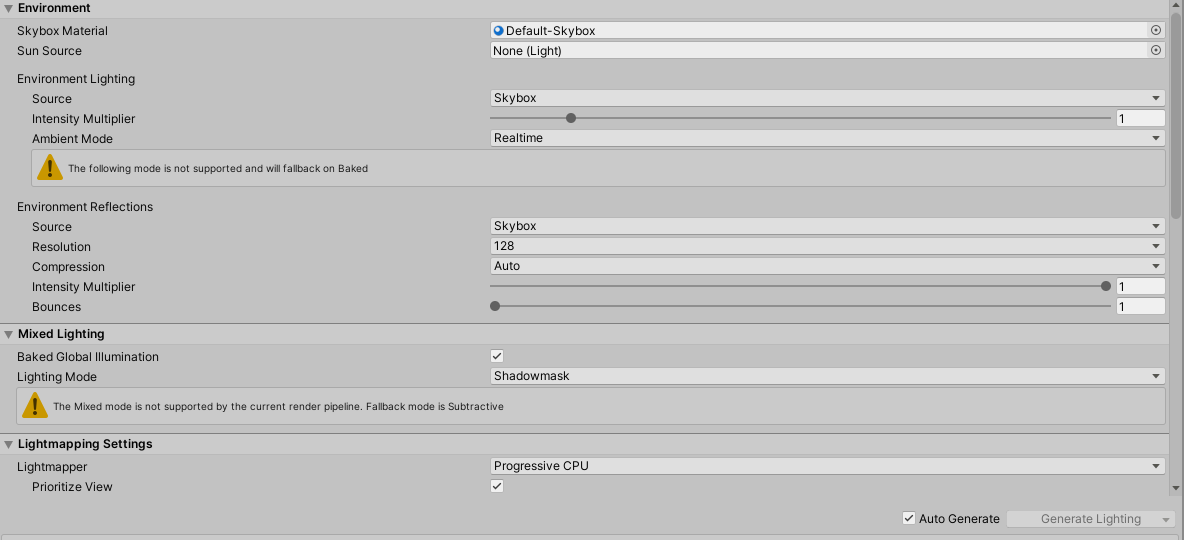The height and width of the screenshot is (540, 1184).
Task: Click the Mixed mode warning icon
Action: point(36,406)
